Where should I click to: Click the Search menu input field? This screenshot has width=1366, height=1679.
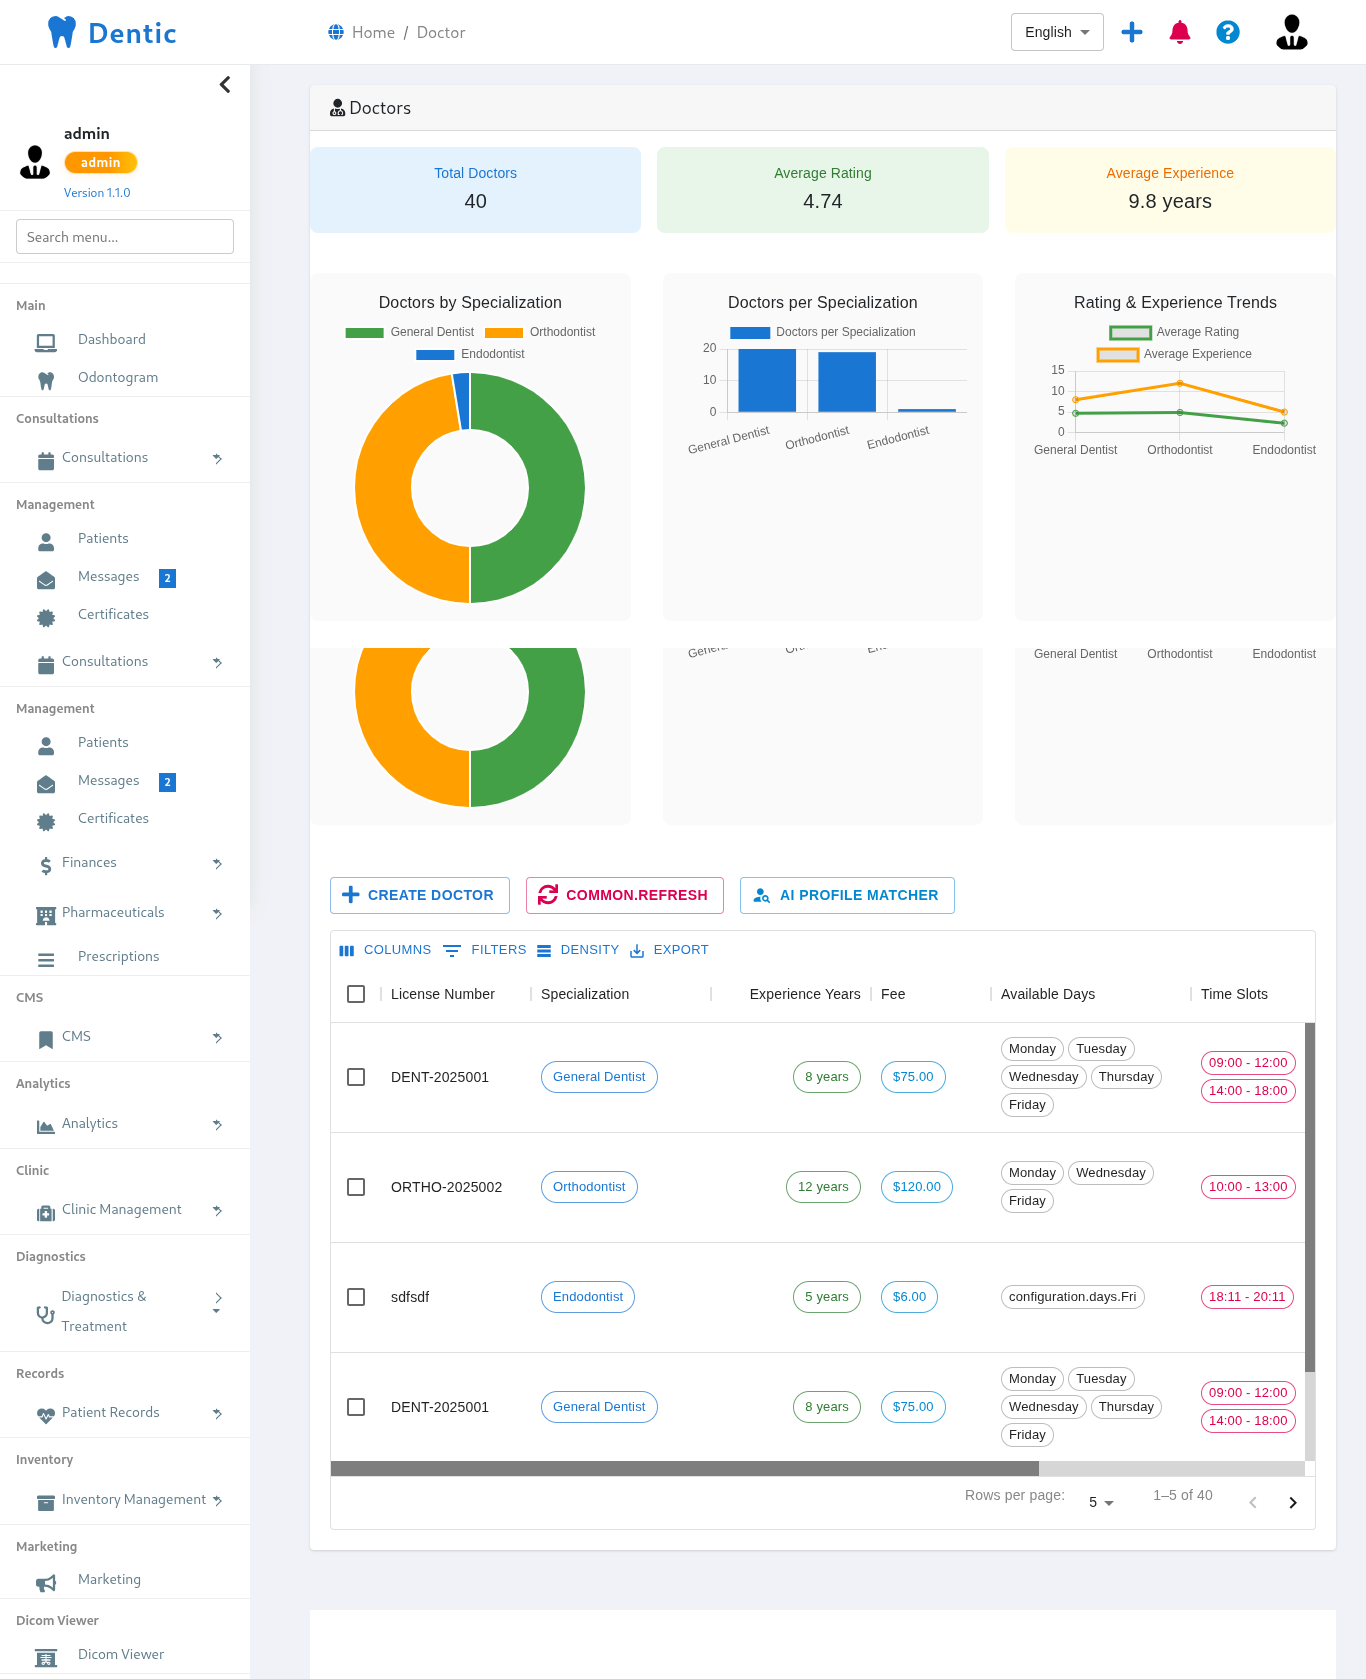point(125,237)
